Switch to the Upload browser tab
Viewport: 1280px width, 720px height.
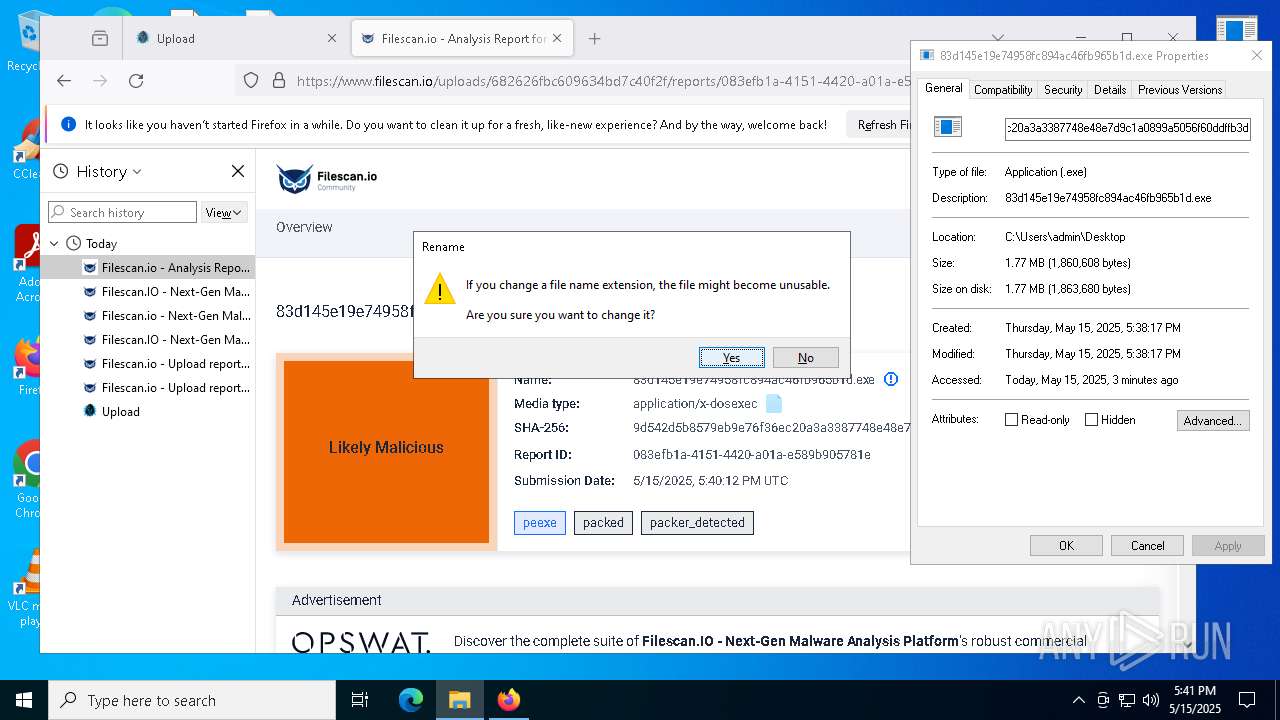click(235, 39)
